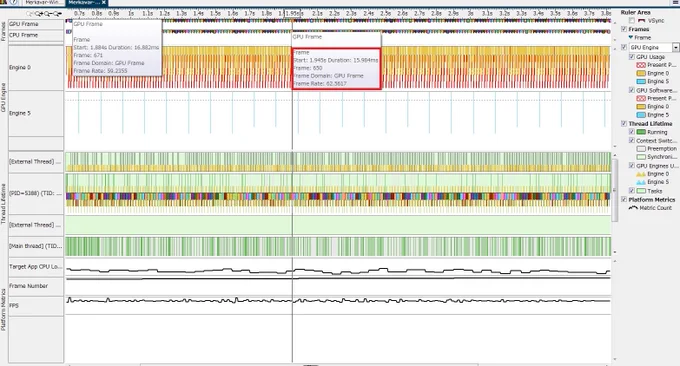
Task: Click the horizontal scrollbar thumb at bottom
Action: [x=310, y=365]
